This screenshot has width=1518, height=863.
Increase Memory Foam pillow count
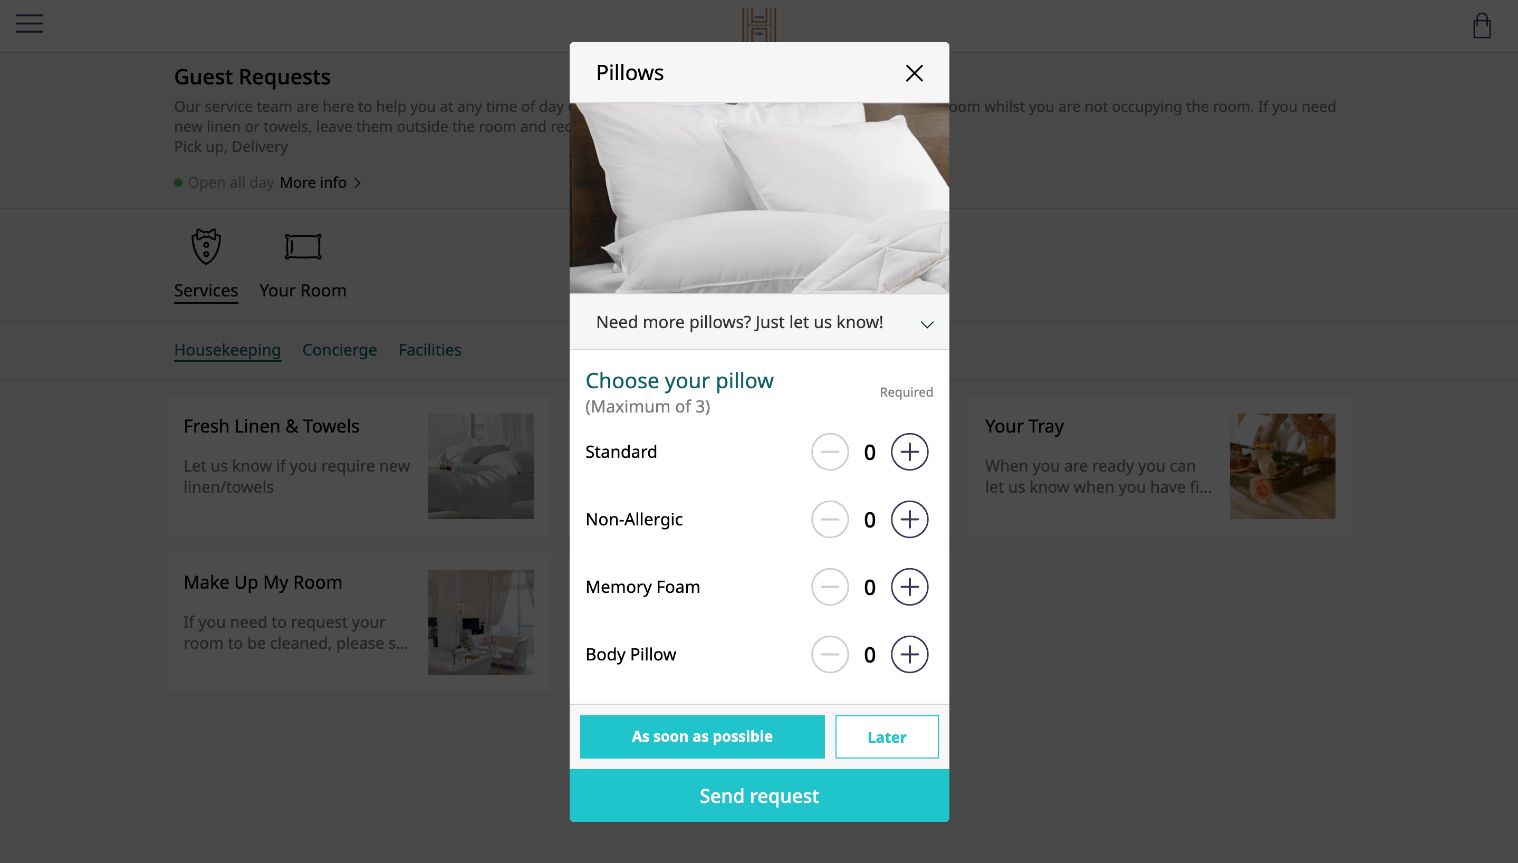[x=909, y=587]
